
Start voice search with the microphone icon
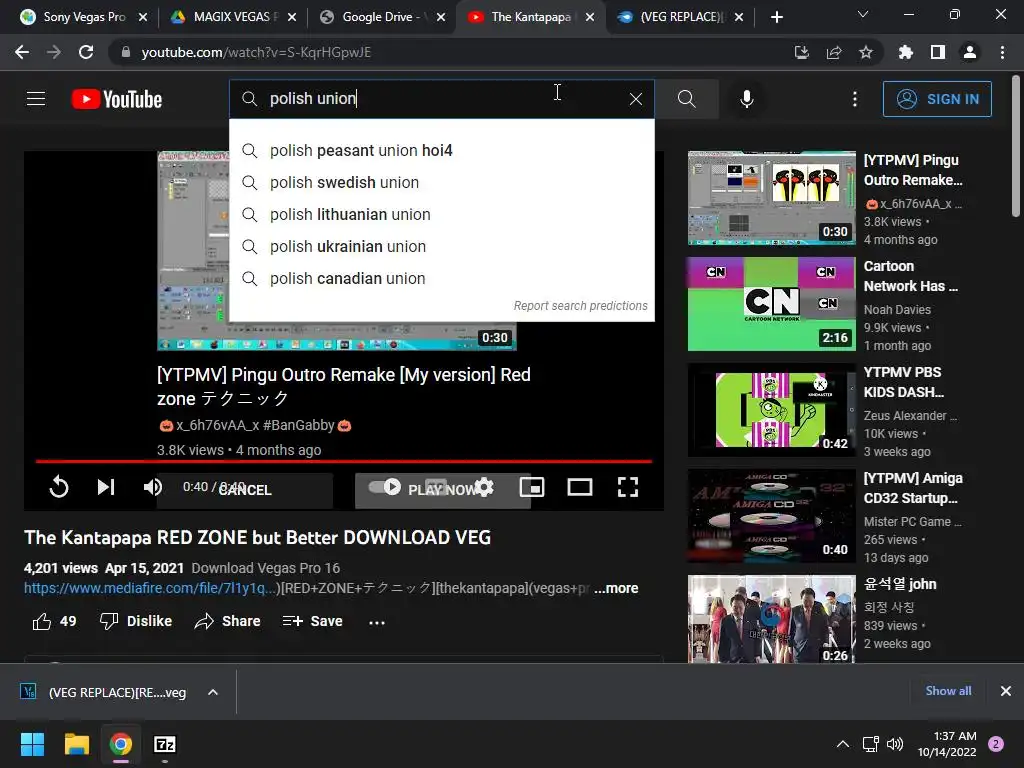click(x=746, y=99)
